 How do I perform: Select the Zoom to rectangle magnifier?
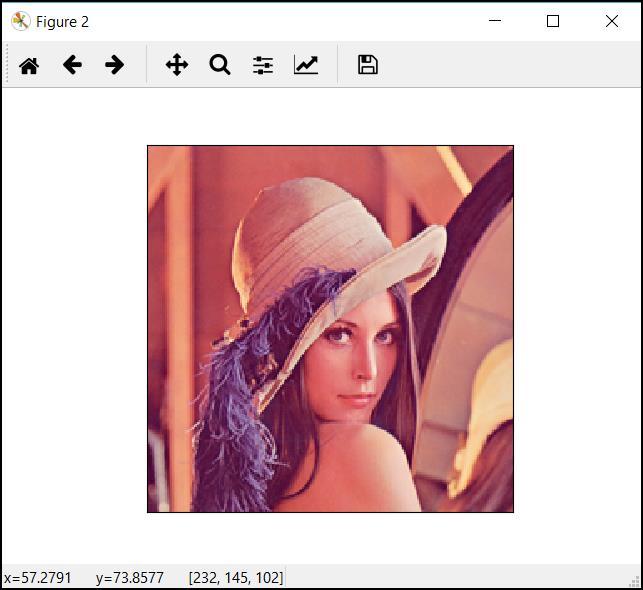(220, 65)
